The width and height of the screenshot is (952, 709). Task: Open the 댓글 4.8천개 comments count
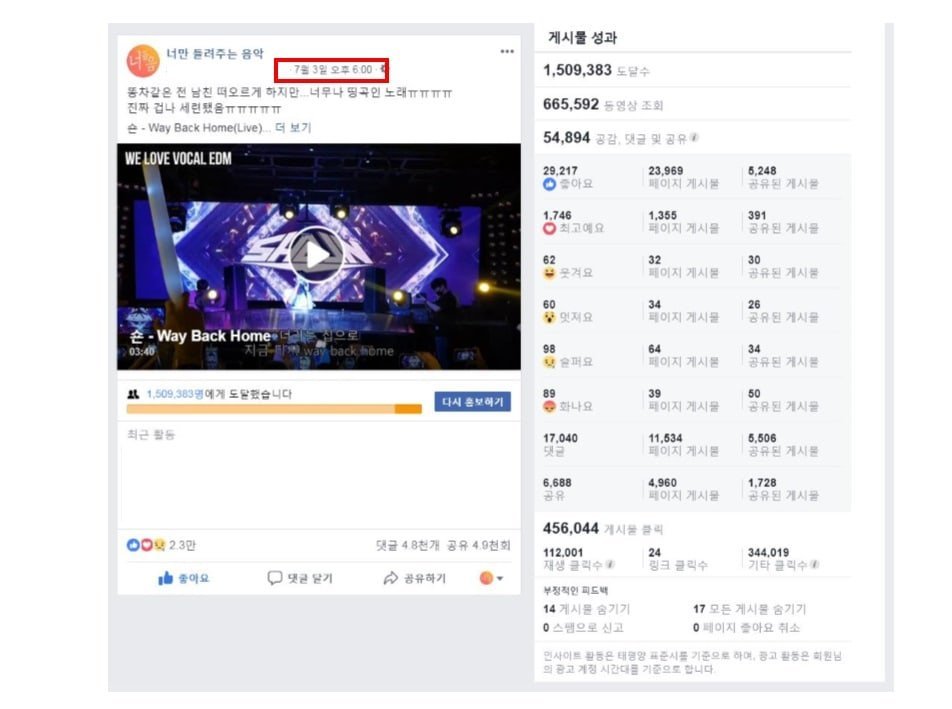(407, 545)
